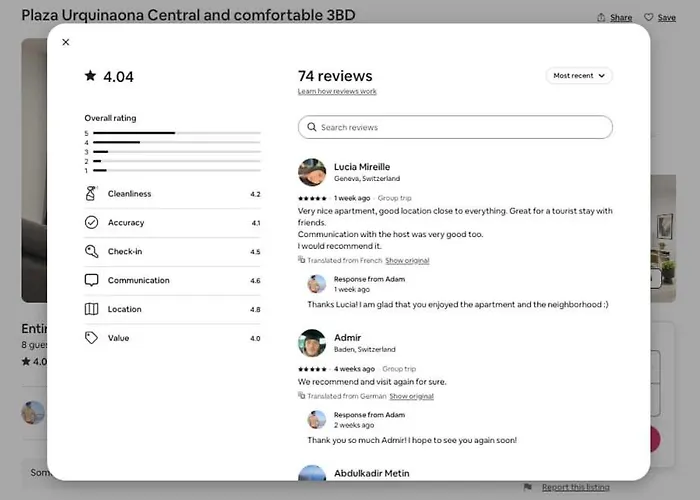Screen dimensions: 700x500
Task: Click the 5-star rating bar
Action: click(x=177, y=133)
